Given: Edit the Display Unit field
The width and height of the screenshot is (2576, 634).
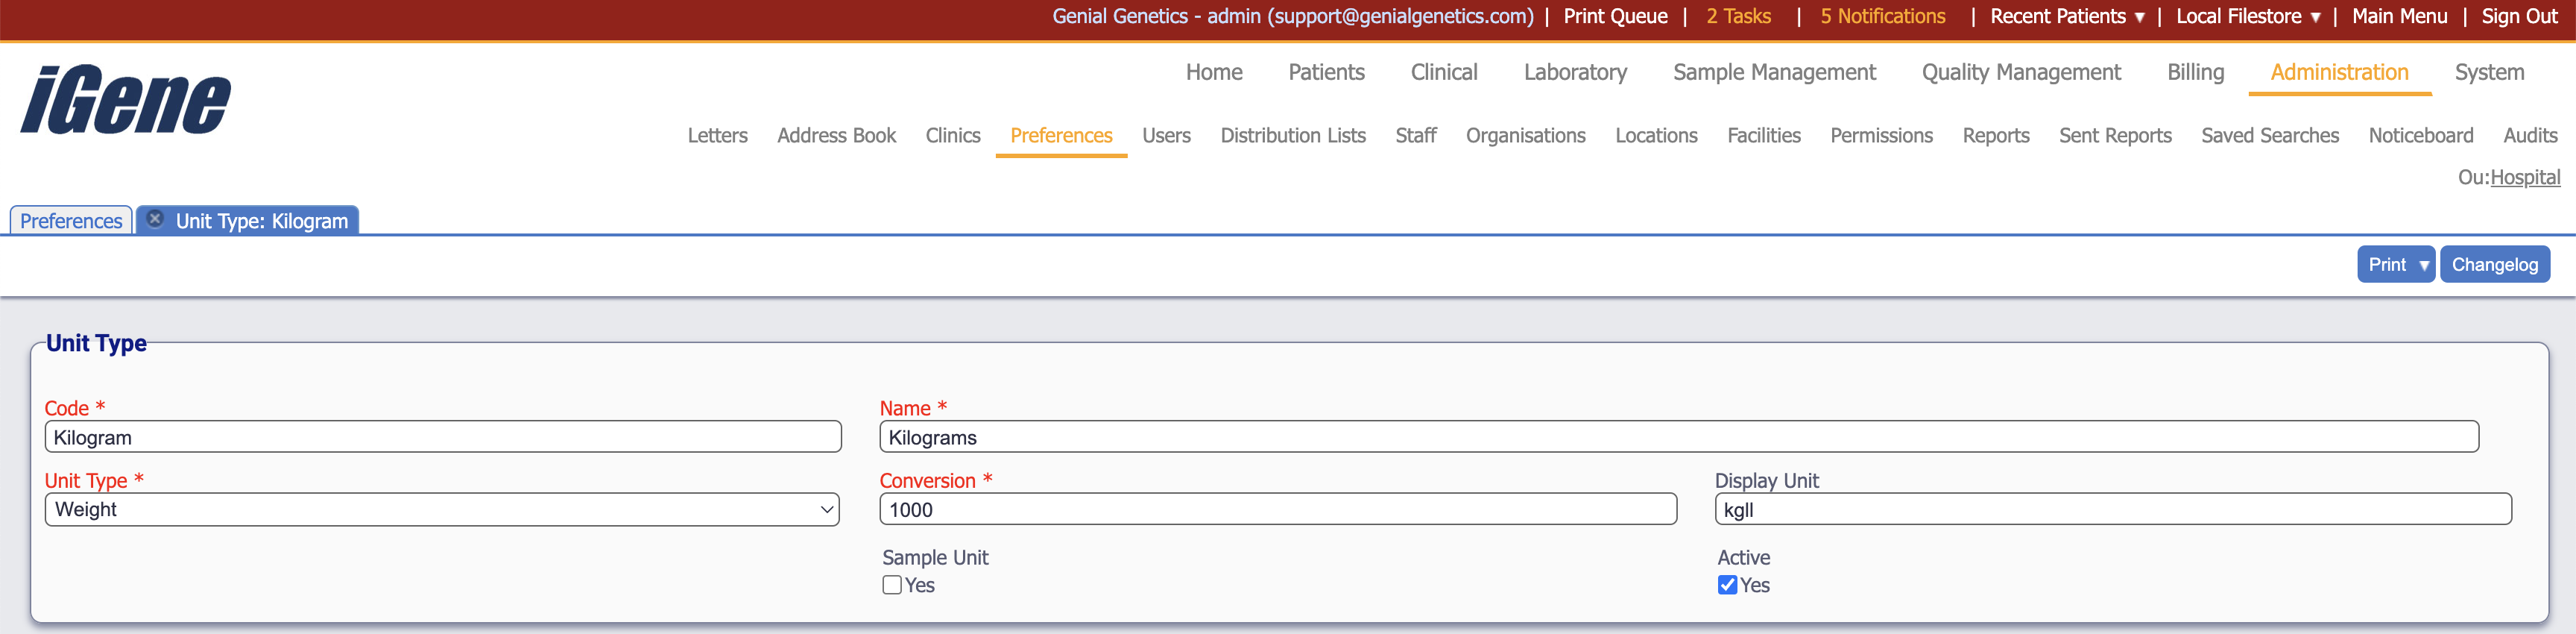Looking at the screenshot, I should pos(2112,509).
